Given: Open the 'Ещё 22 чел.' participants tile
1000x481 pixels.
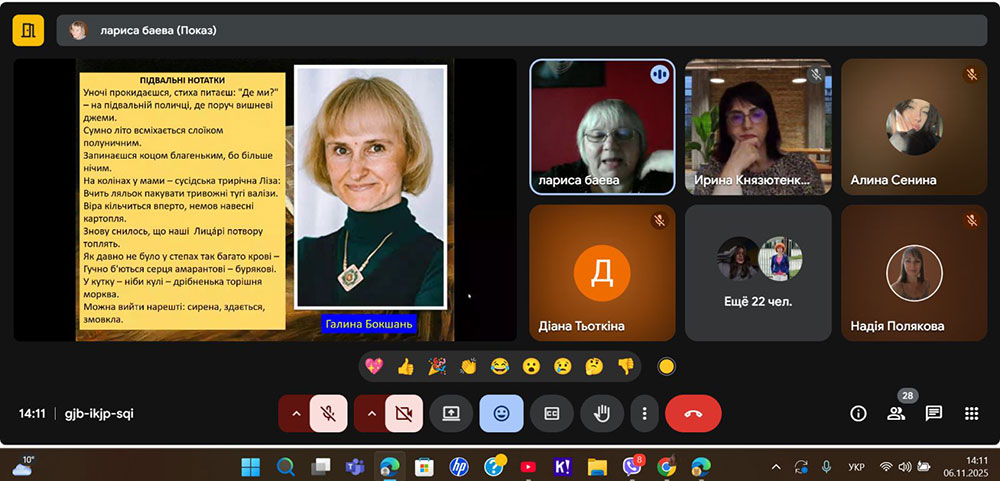Looking at the screenshot, I should (x=758, y=272).
